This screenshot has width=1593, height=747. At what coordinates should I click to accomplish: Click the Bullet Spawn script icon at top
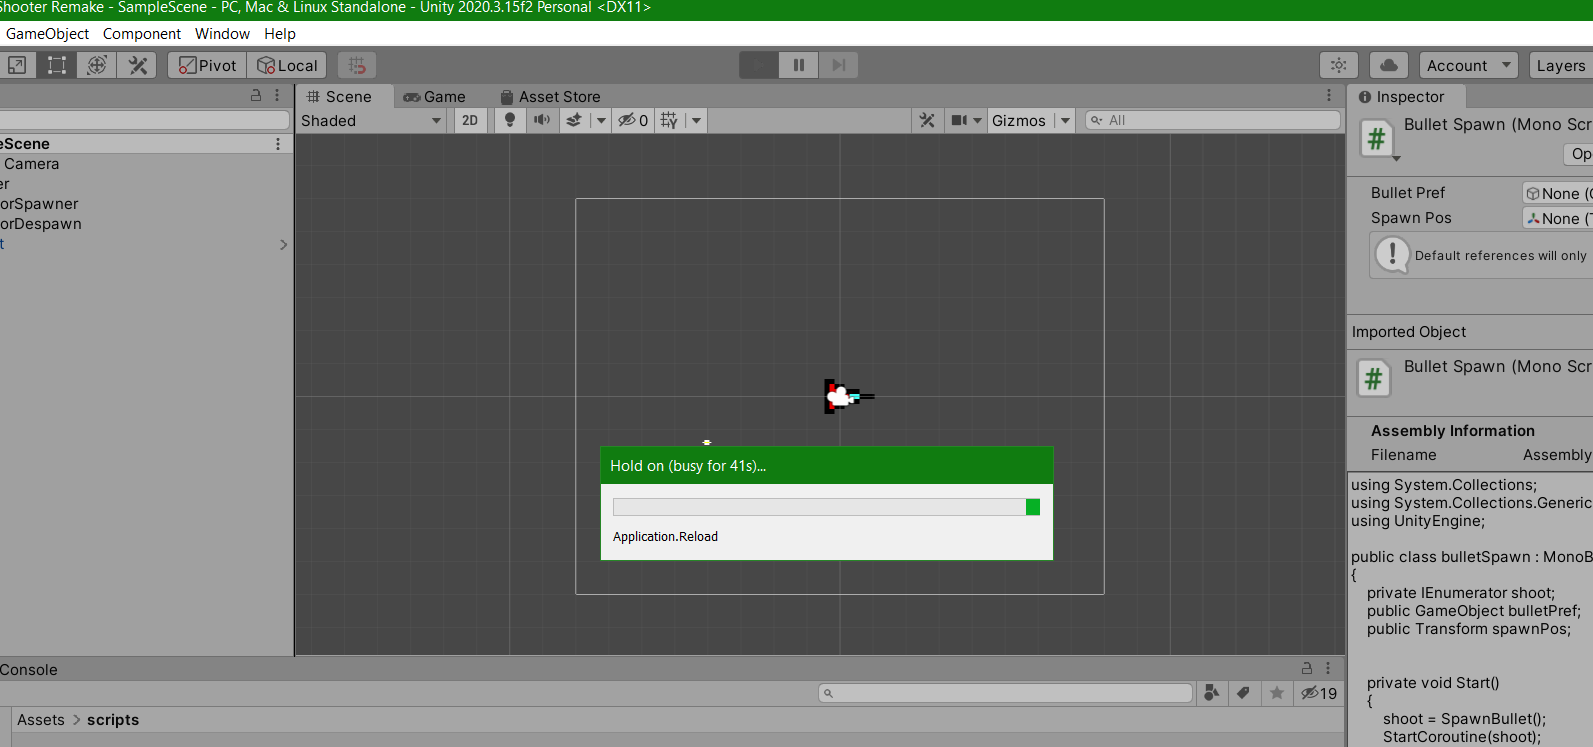pyautogui.click(x=1377, y=138)
